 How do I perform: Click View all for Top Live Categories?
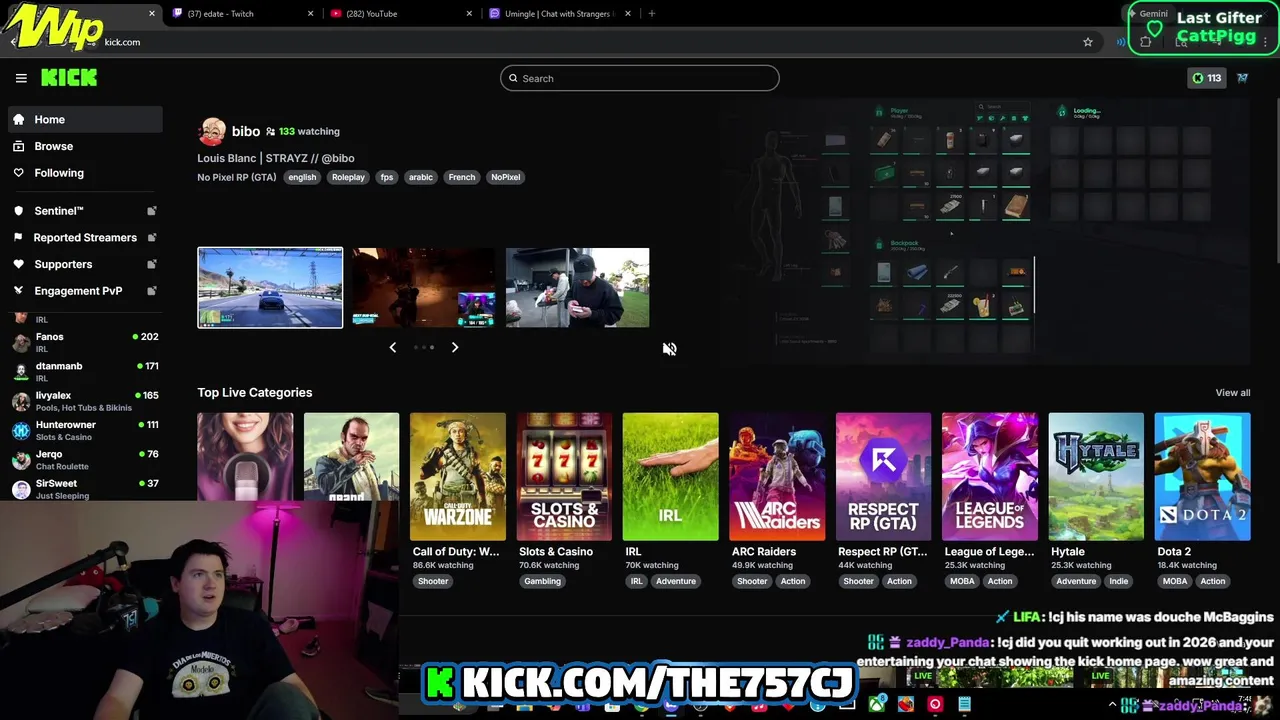pyautogui.click(x=1232, y=393)
